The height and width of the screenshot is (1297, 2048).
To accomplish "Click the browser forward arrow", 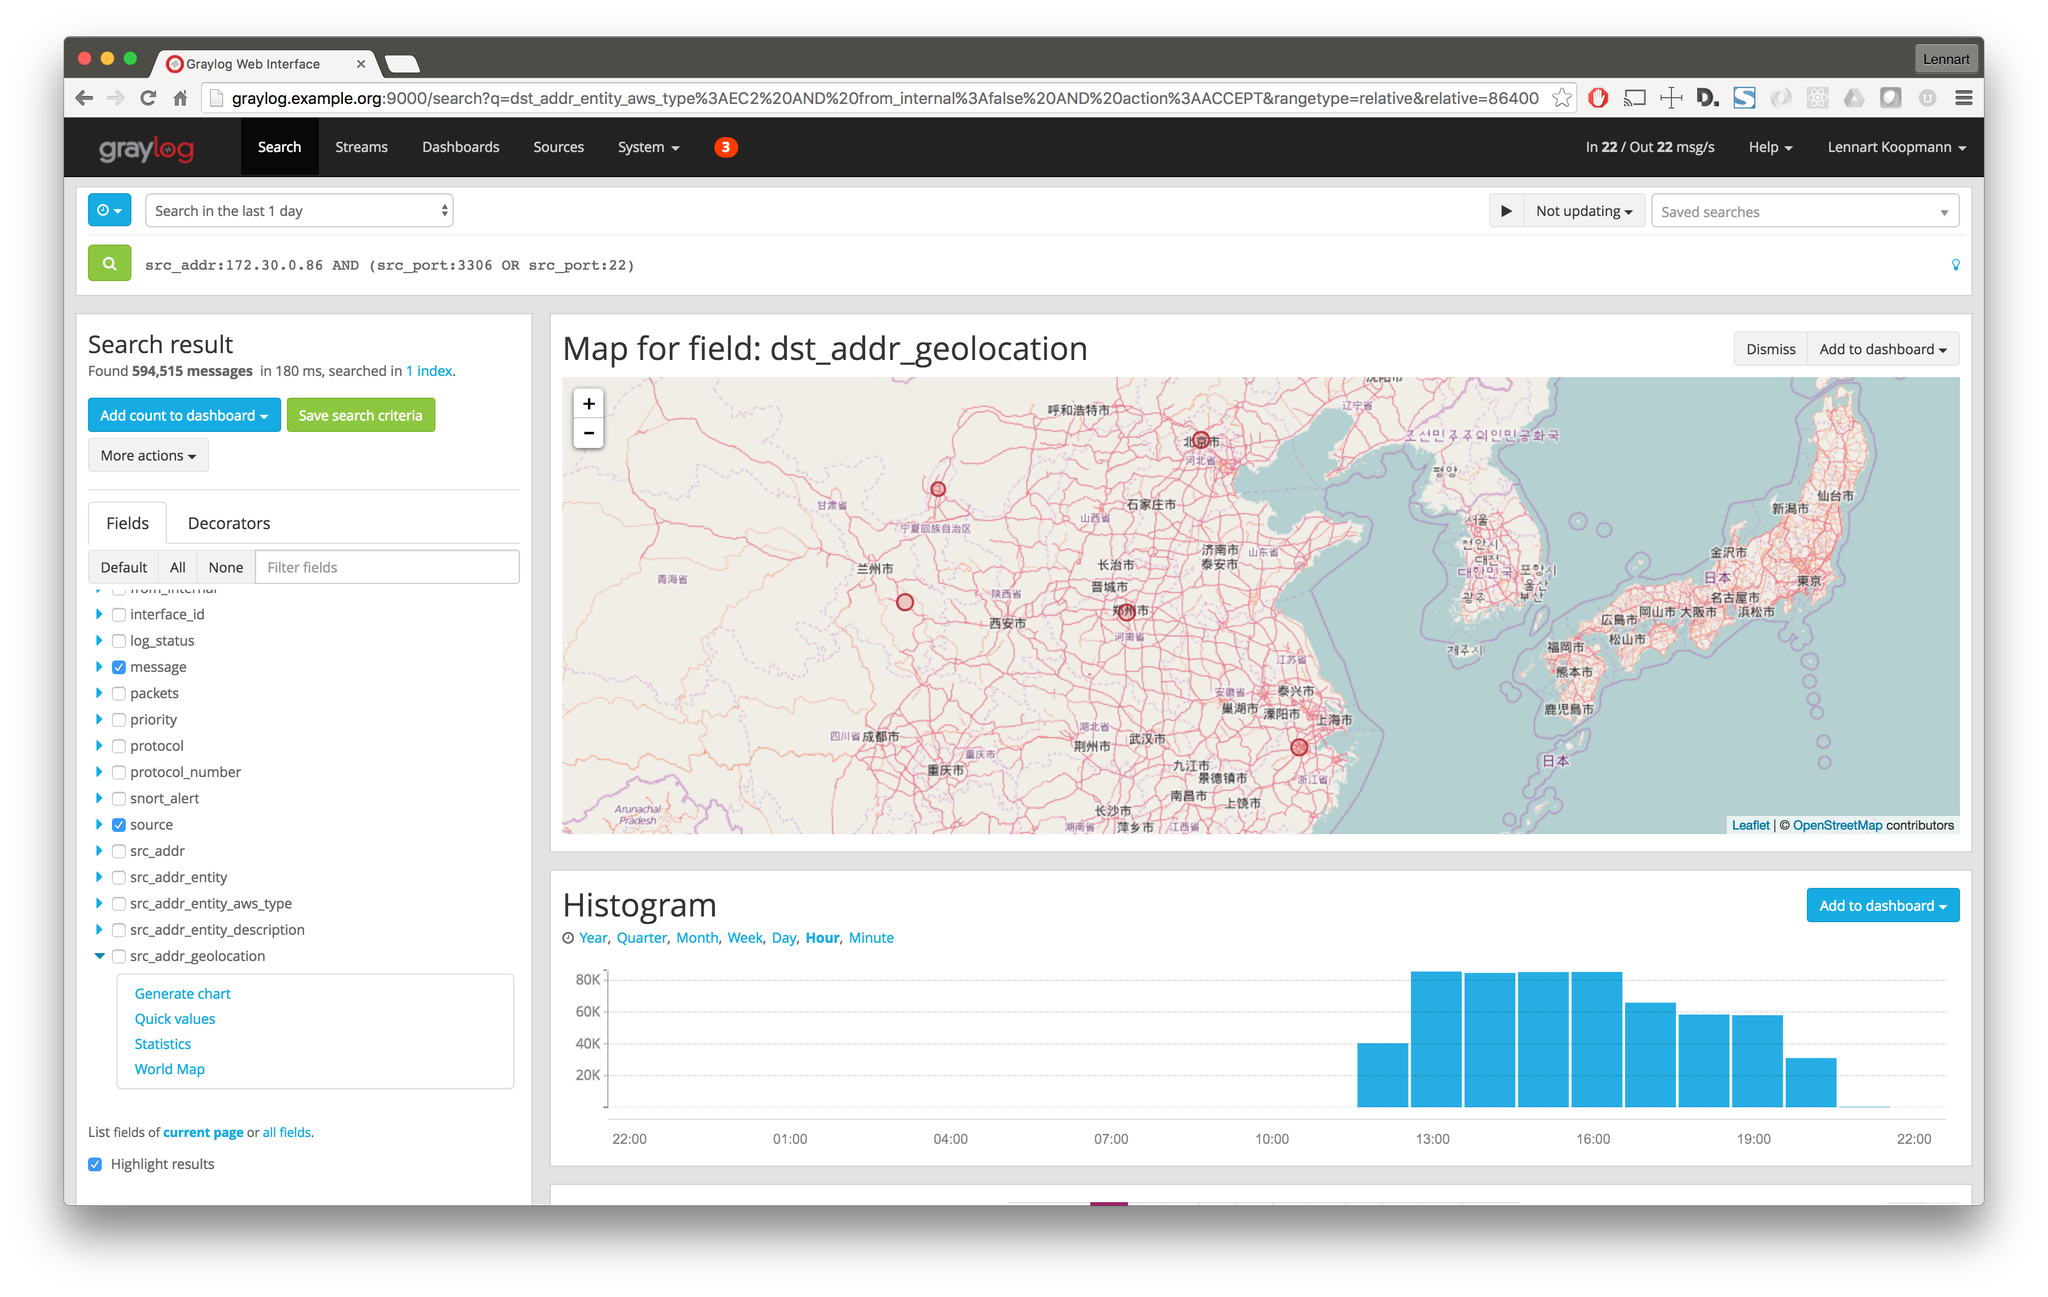I will [116, 98].
